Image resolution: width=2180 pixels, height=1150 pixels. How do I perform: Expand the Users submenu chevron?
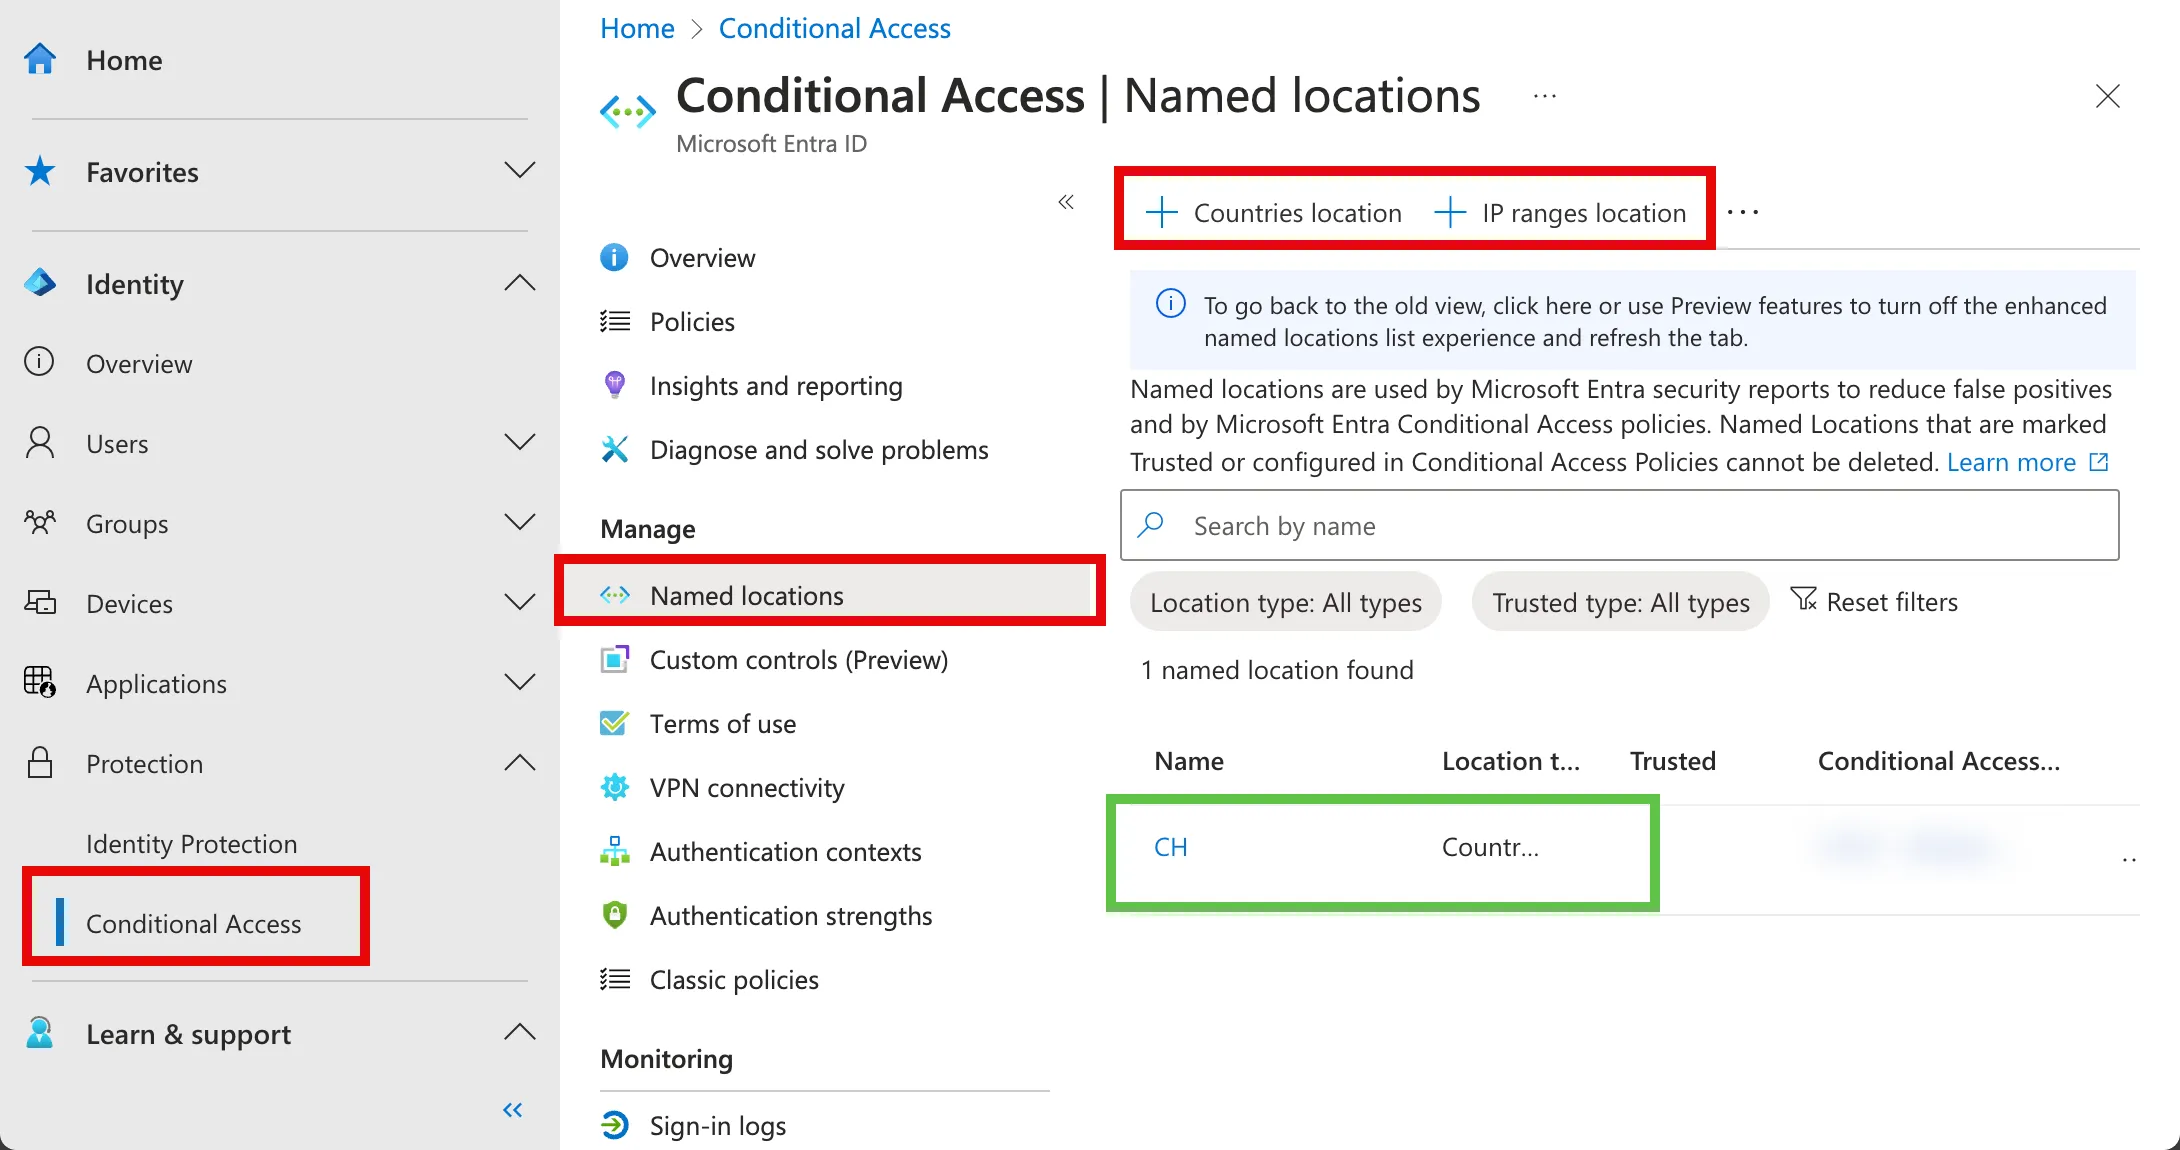tap(520, 441)
